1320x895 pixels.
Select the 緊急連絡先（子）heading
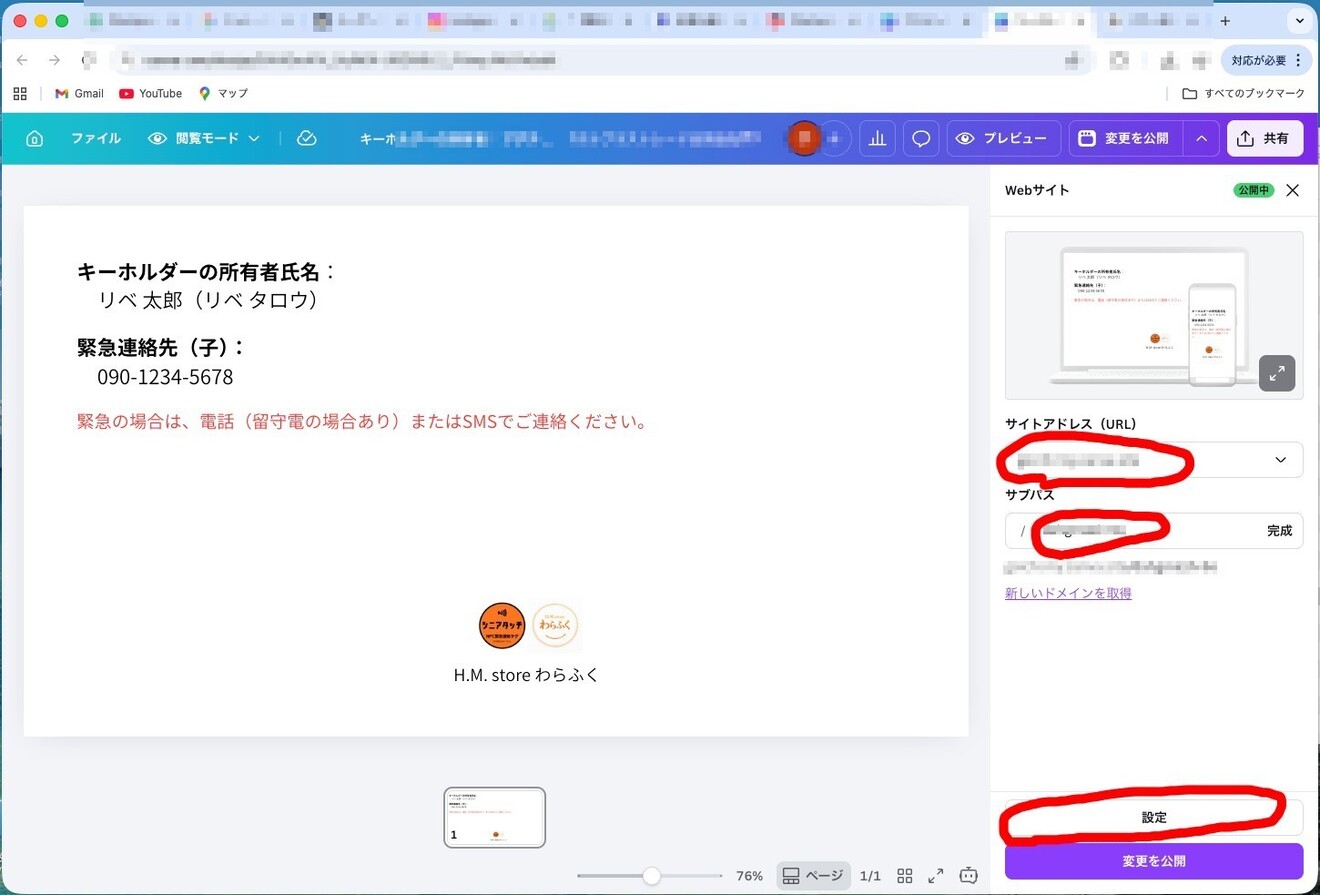click(x=161, y=347)
